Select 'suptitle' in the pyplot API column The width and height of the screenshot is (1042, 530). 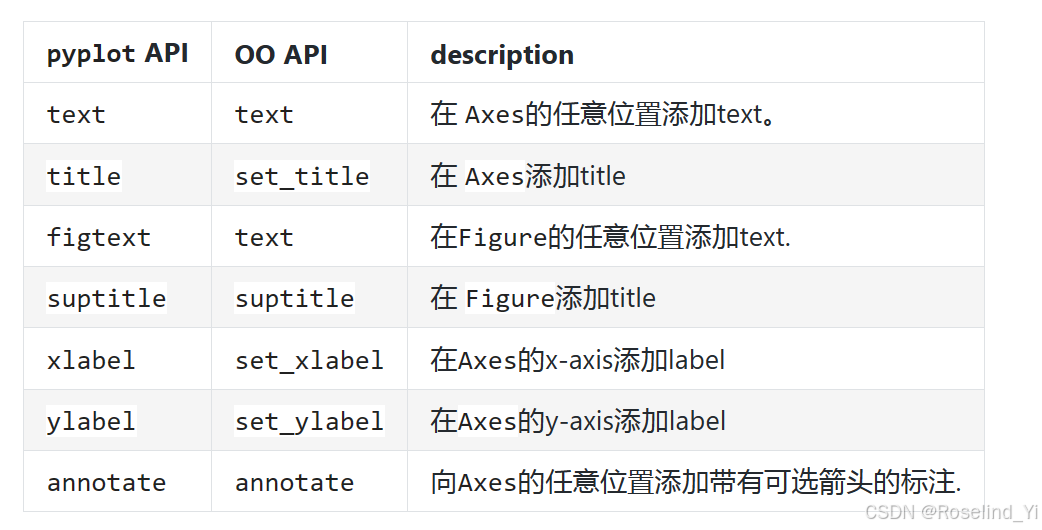pyautogui.click(x=106, y=298)
